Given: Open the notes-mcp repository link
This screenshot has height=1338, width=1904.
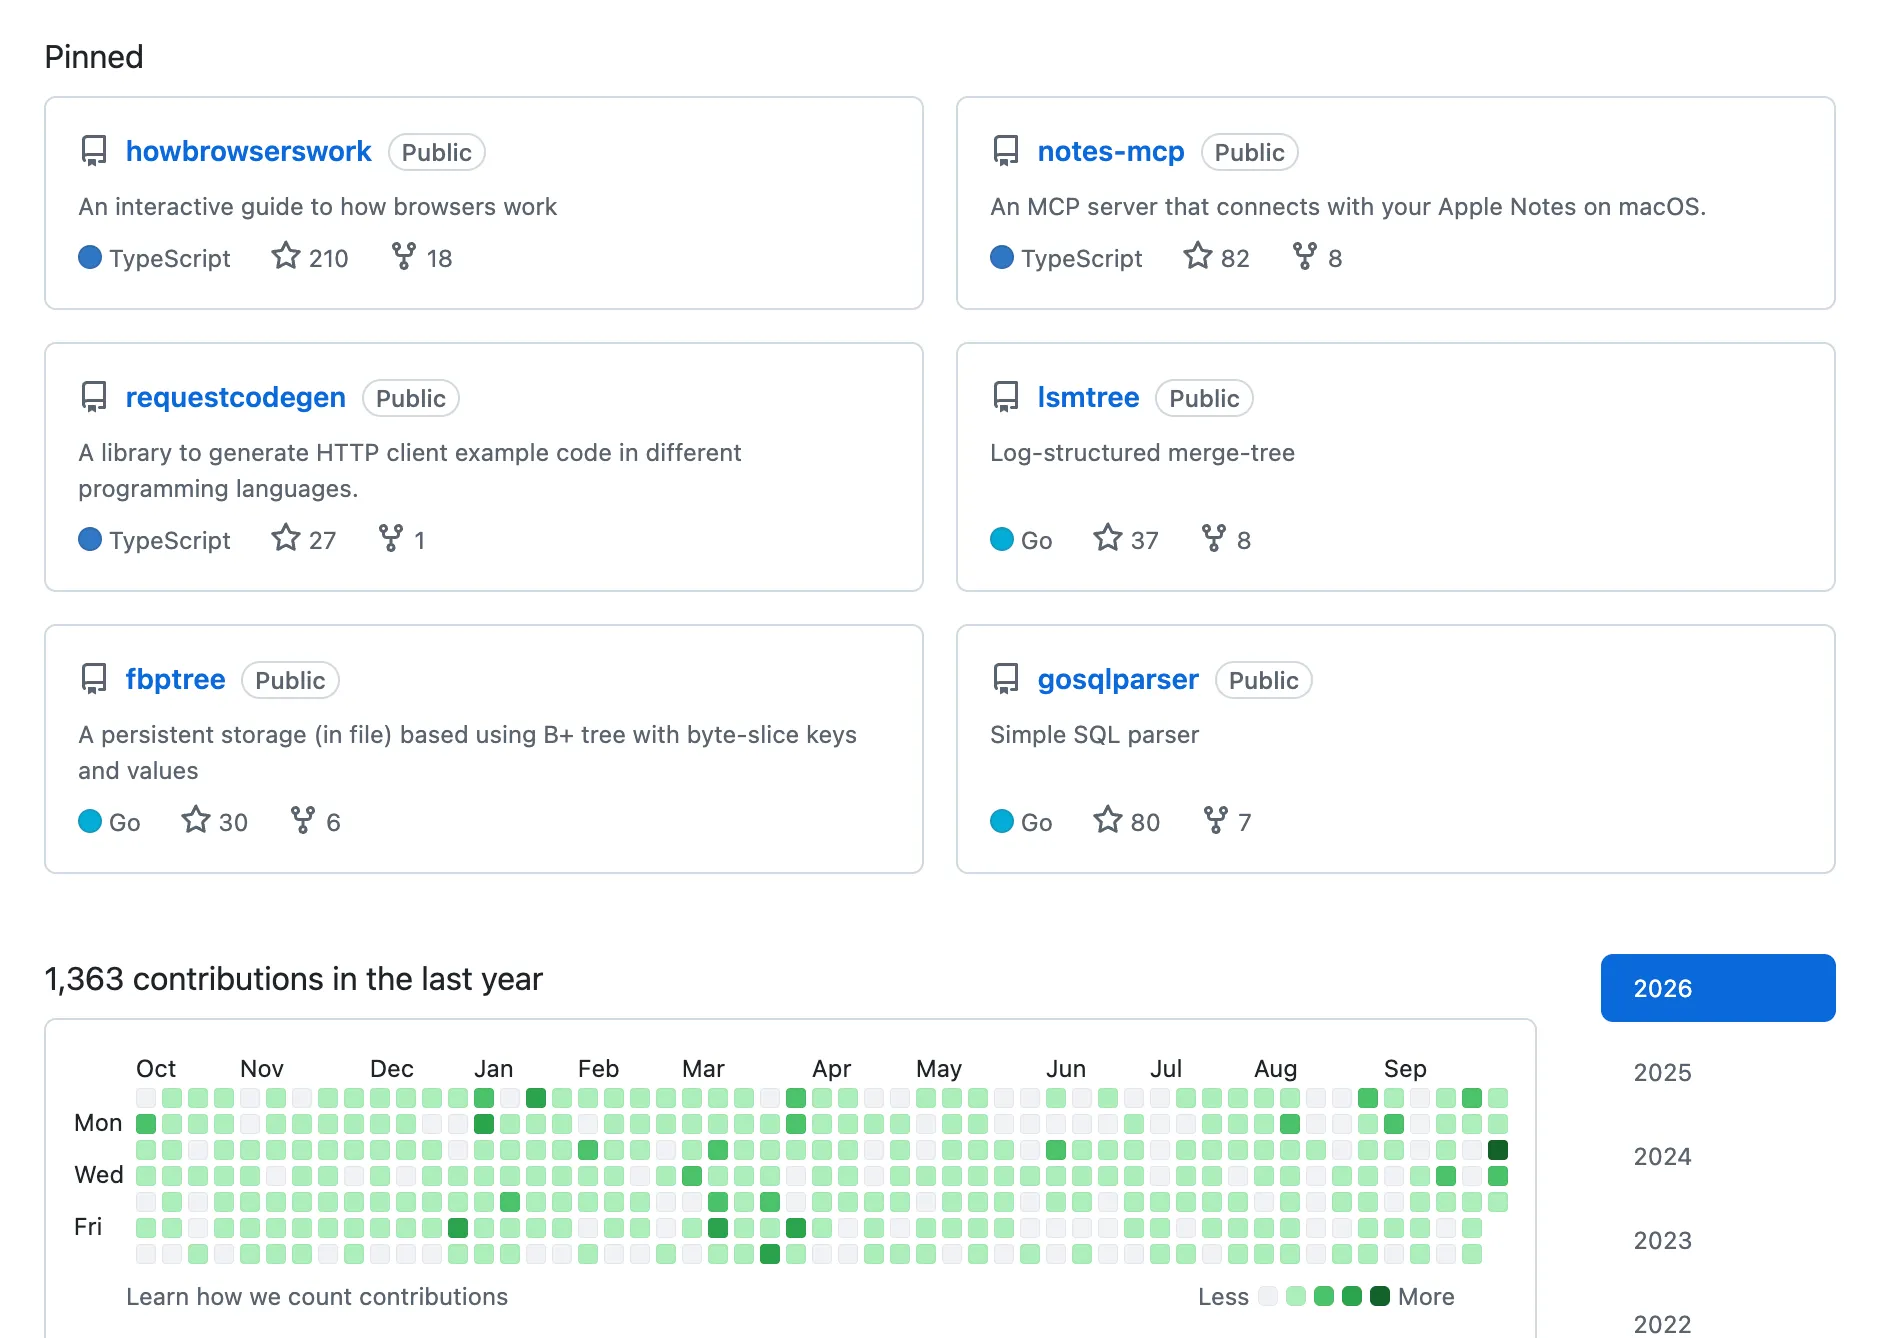Looking at the screenshot, I should tap(1111, 151).
